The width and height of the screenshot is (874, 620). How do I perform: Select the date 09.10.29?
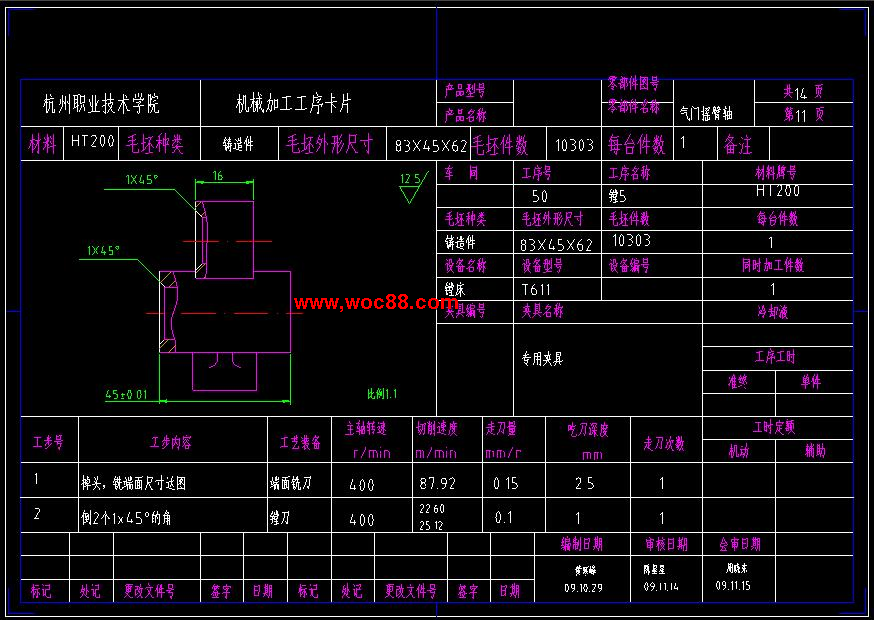tap(583, 588)
